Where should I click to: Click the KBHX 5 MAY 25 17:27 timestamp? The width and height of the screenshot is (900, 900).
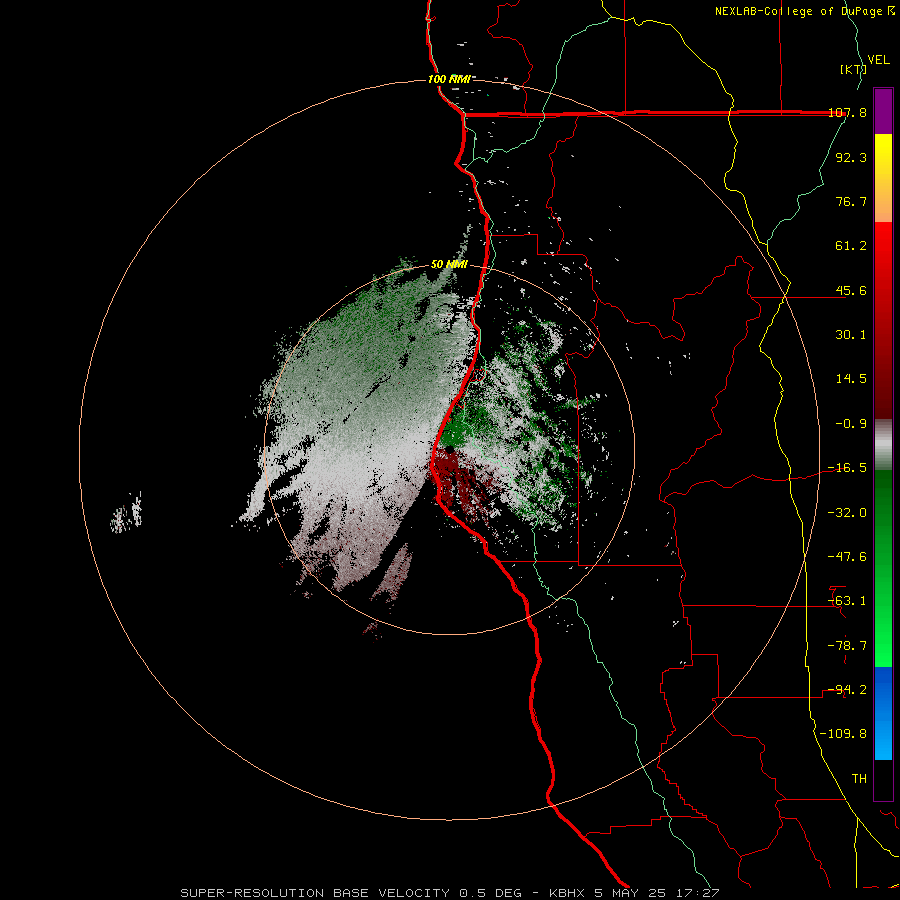[634, 893]
